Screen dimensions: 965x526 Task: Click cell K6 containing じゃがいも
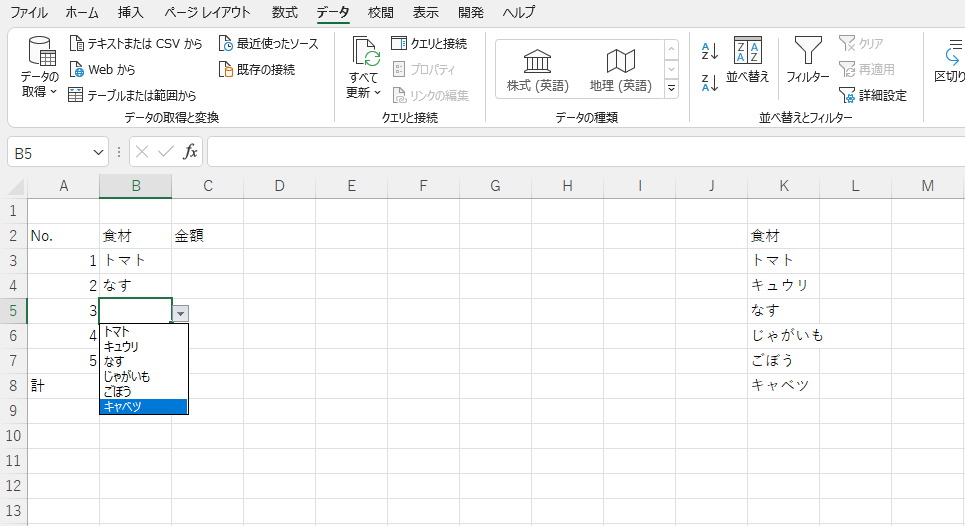coord(783,336)
